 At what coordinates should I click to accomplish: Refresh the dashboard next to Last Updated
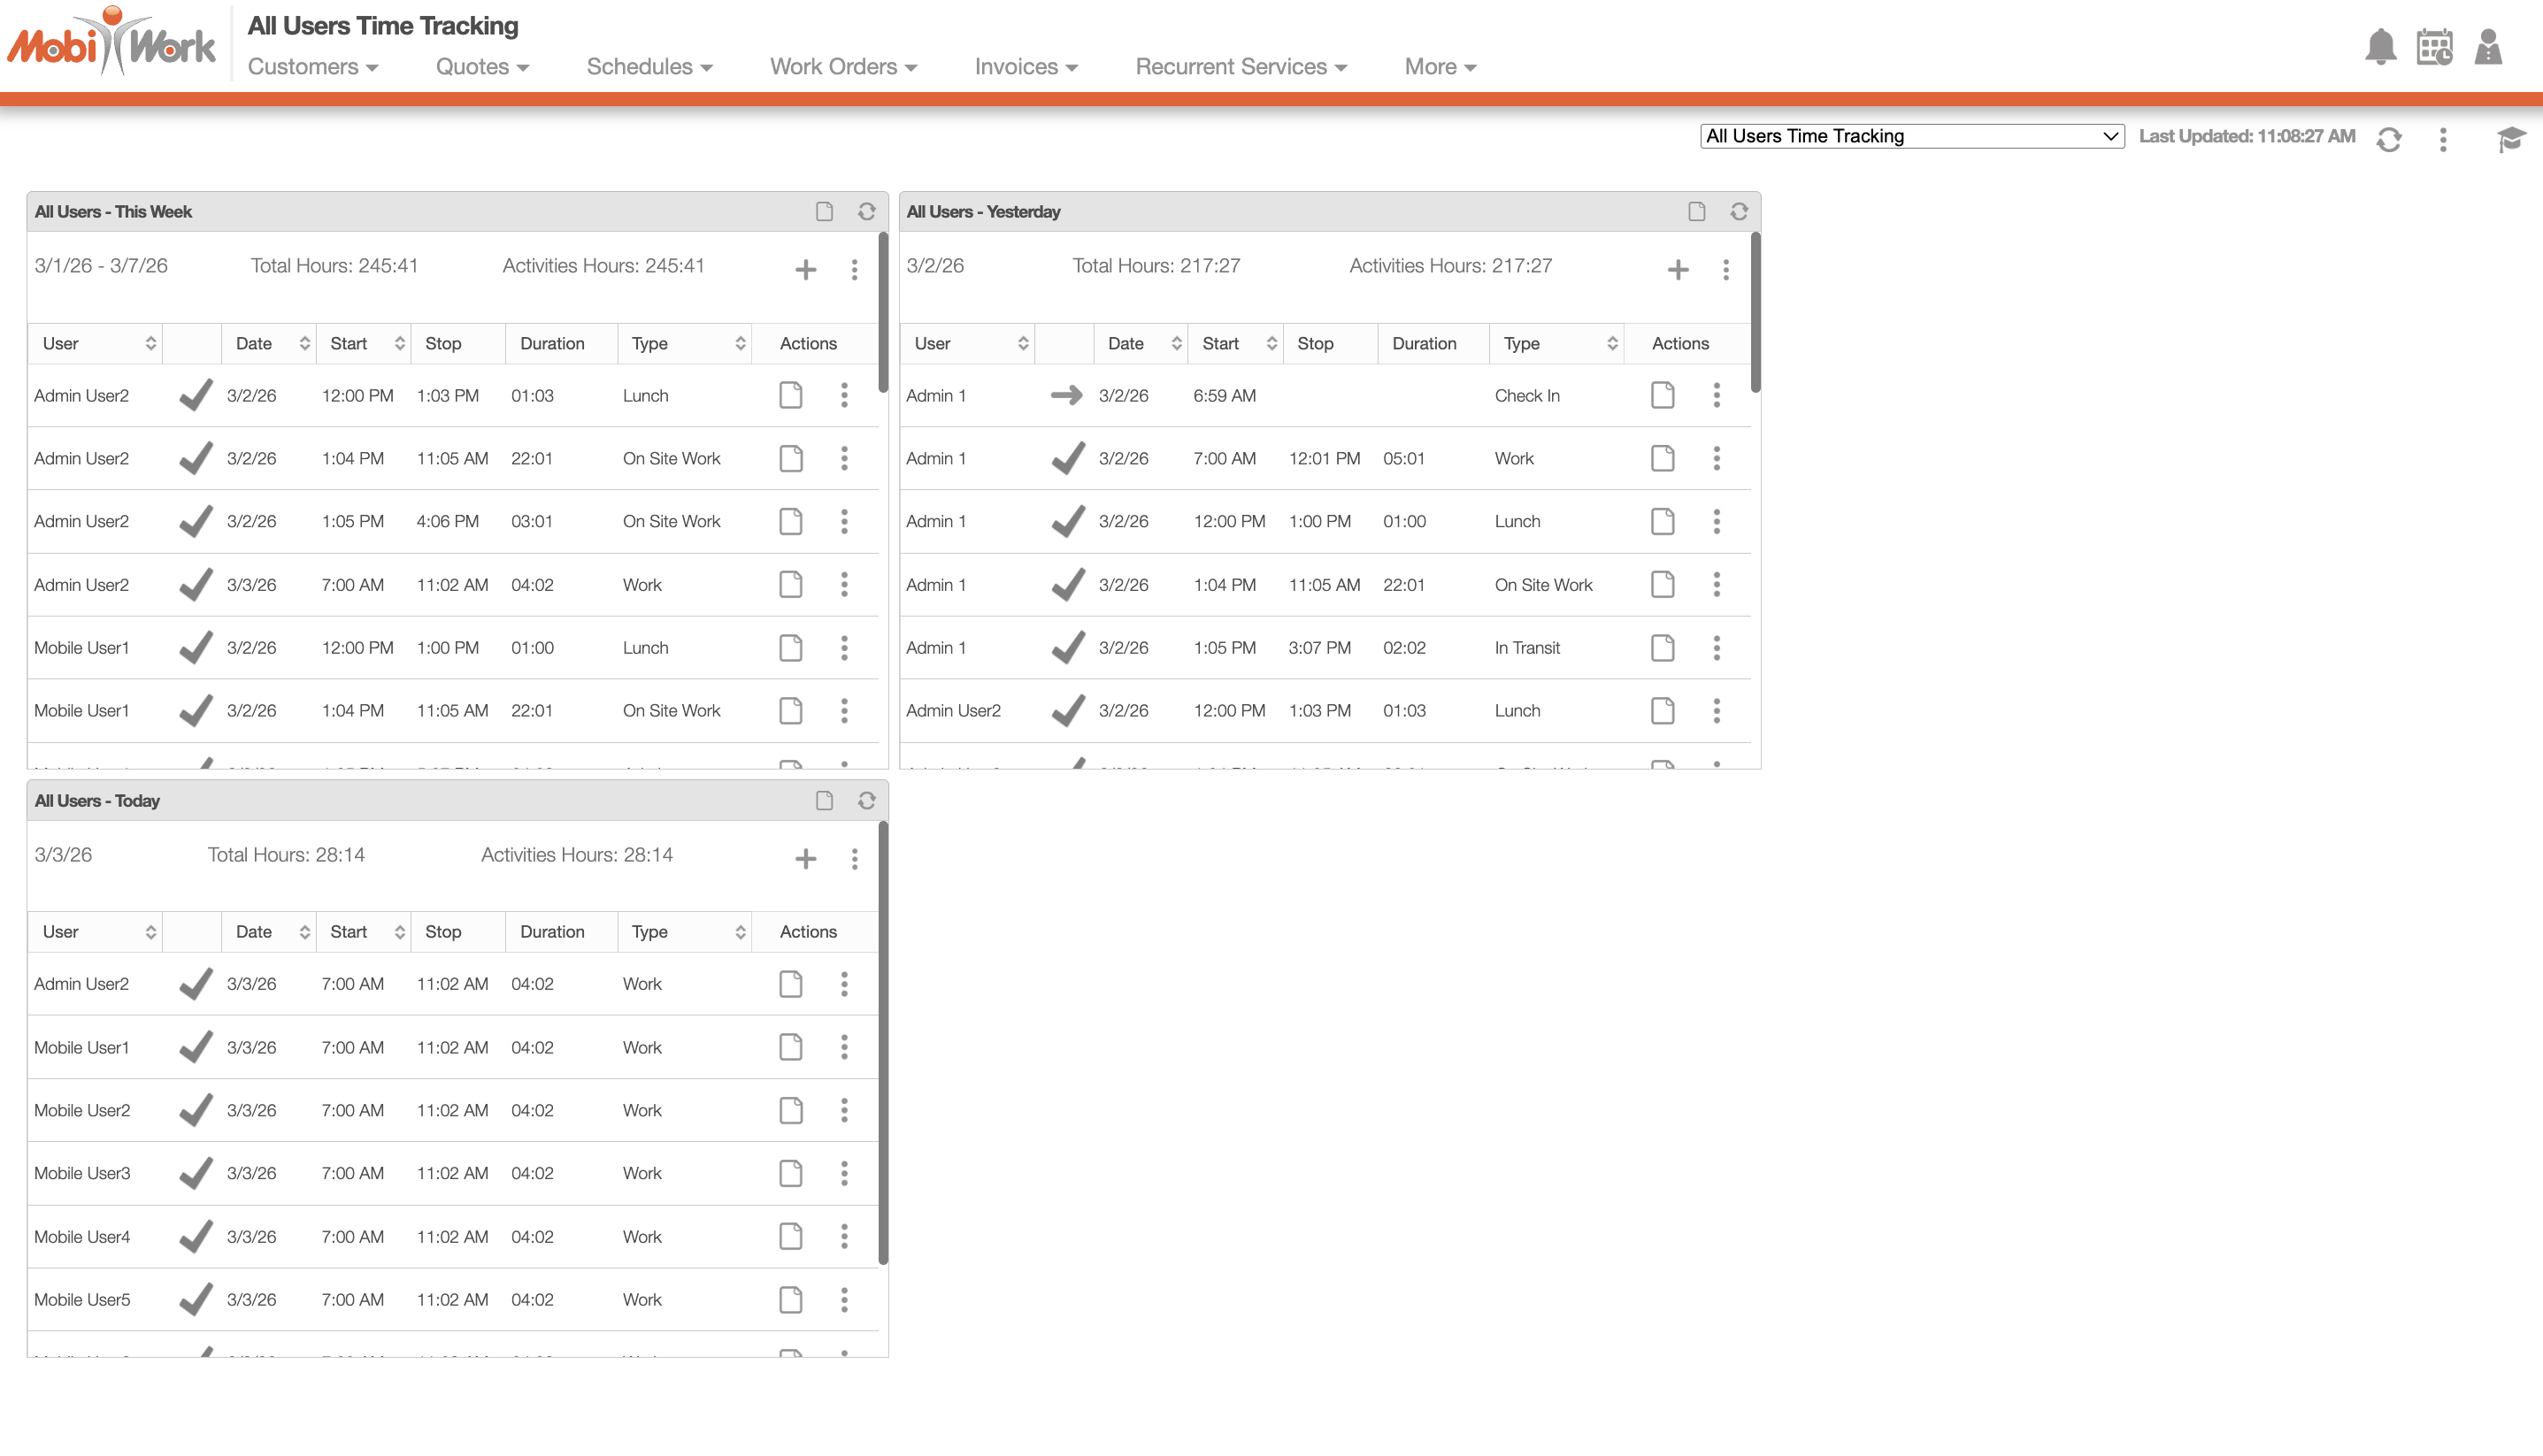point(2389,139)
